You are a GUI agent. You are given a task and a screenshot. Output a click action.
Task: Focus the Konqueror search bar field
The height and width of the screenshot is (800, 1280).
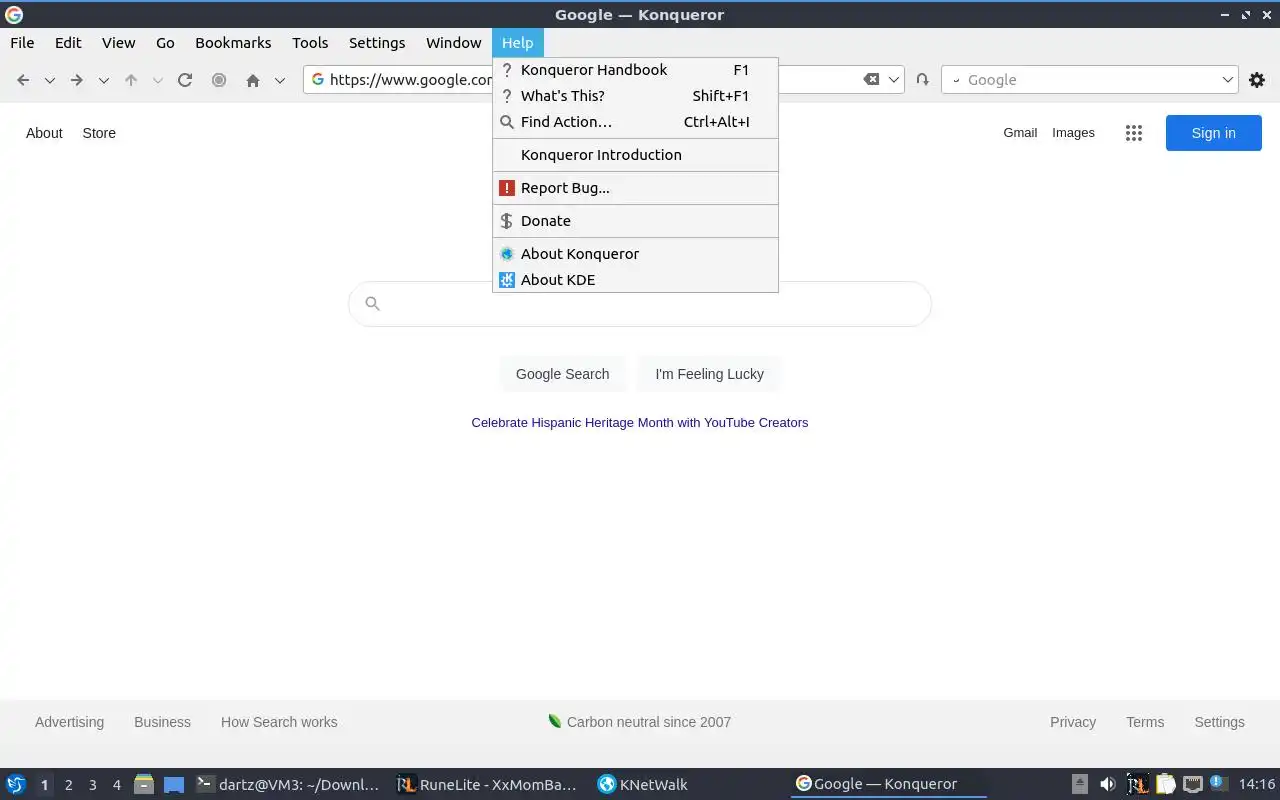(x=1090, y=80)
